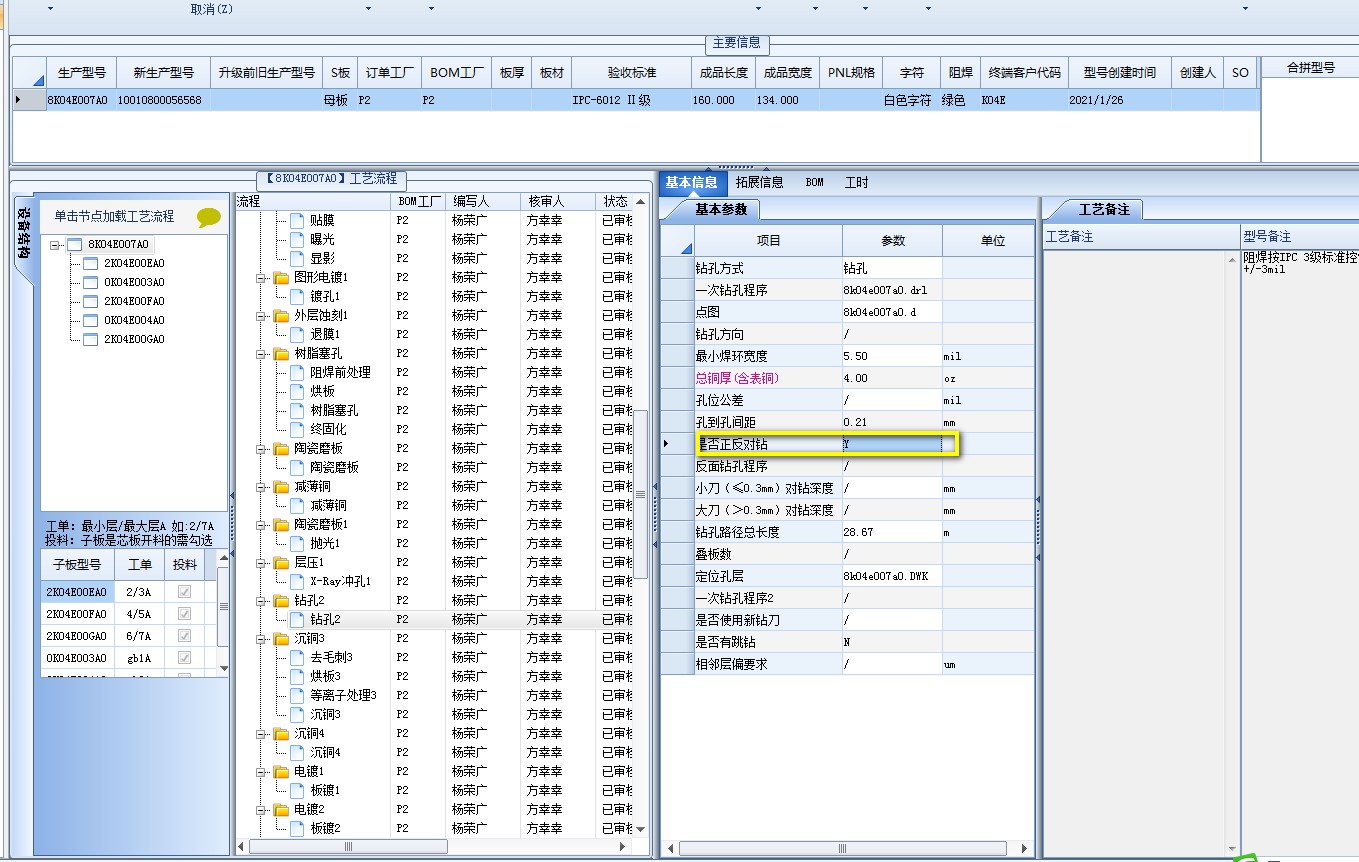Click the 2K04E00EA0 node icon in structure tree

[x=90, y=263]
